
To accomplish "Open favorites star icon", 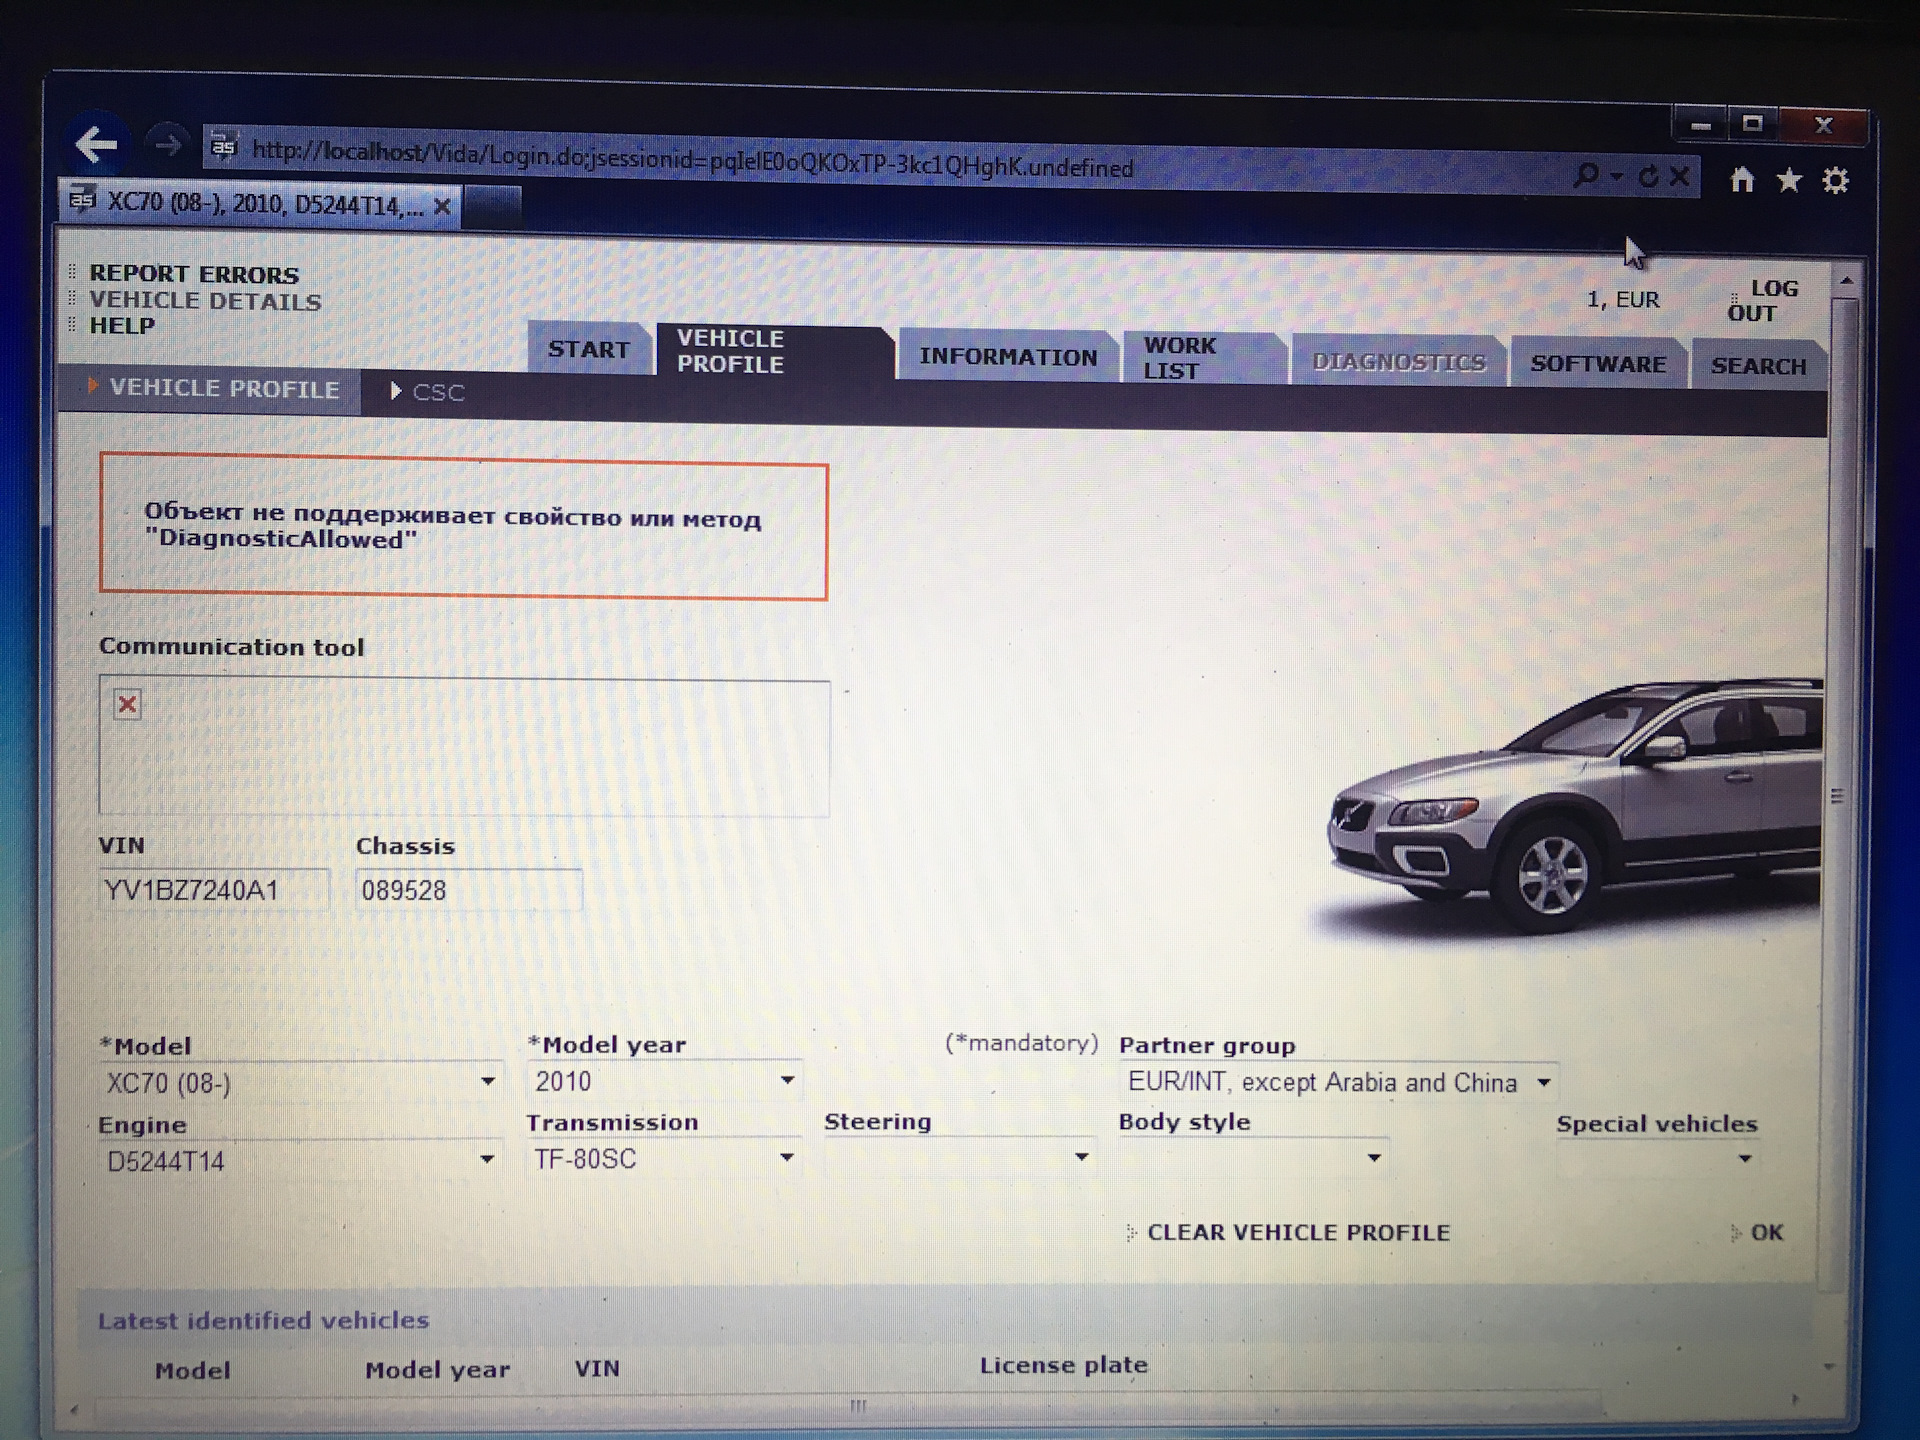I will (1789, 180).
